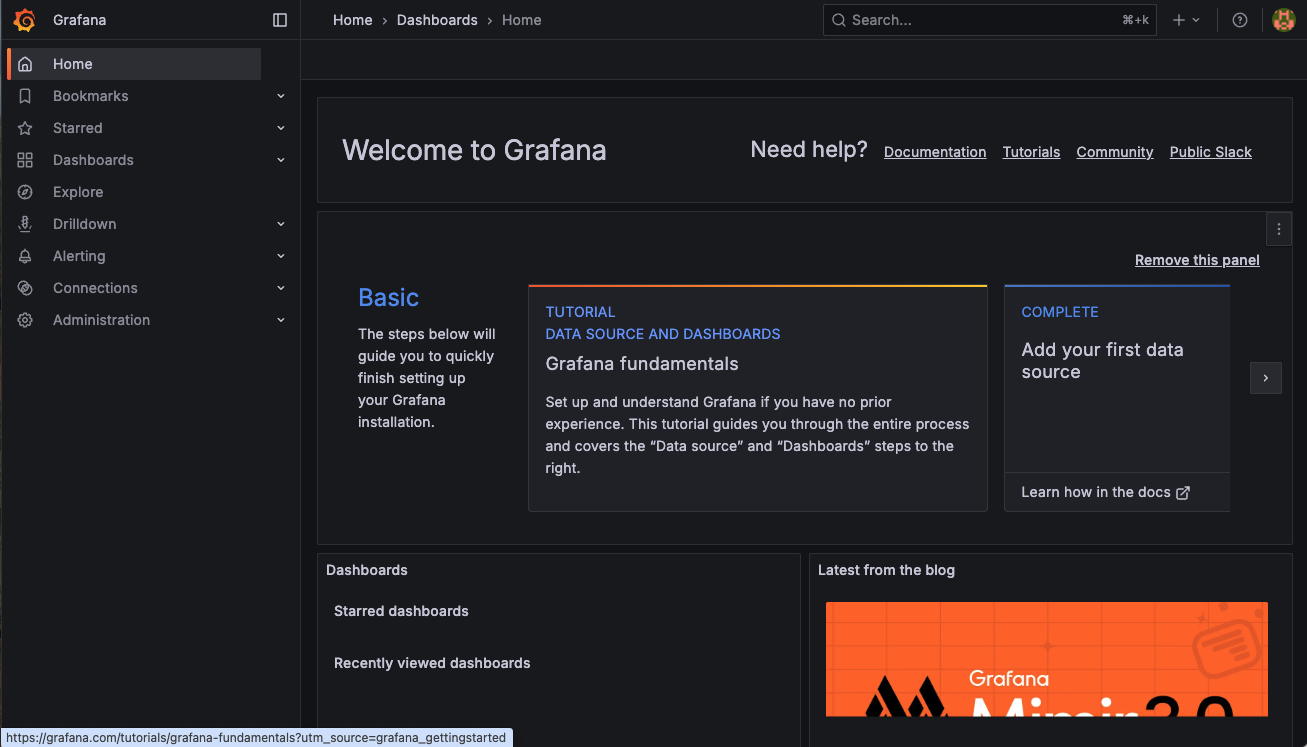Open Explore from the sidebar

coord(78,191)
